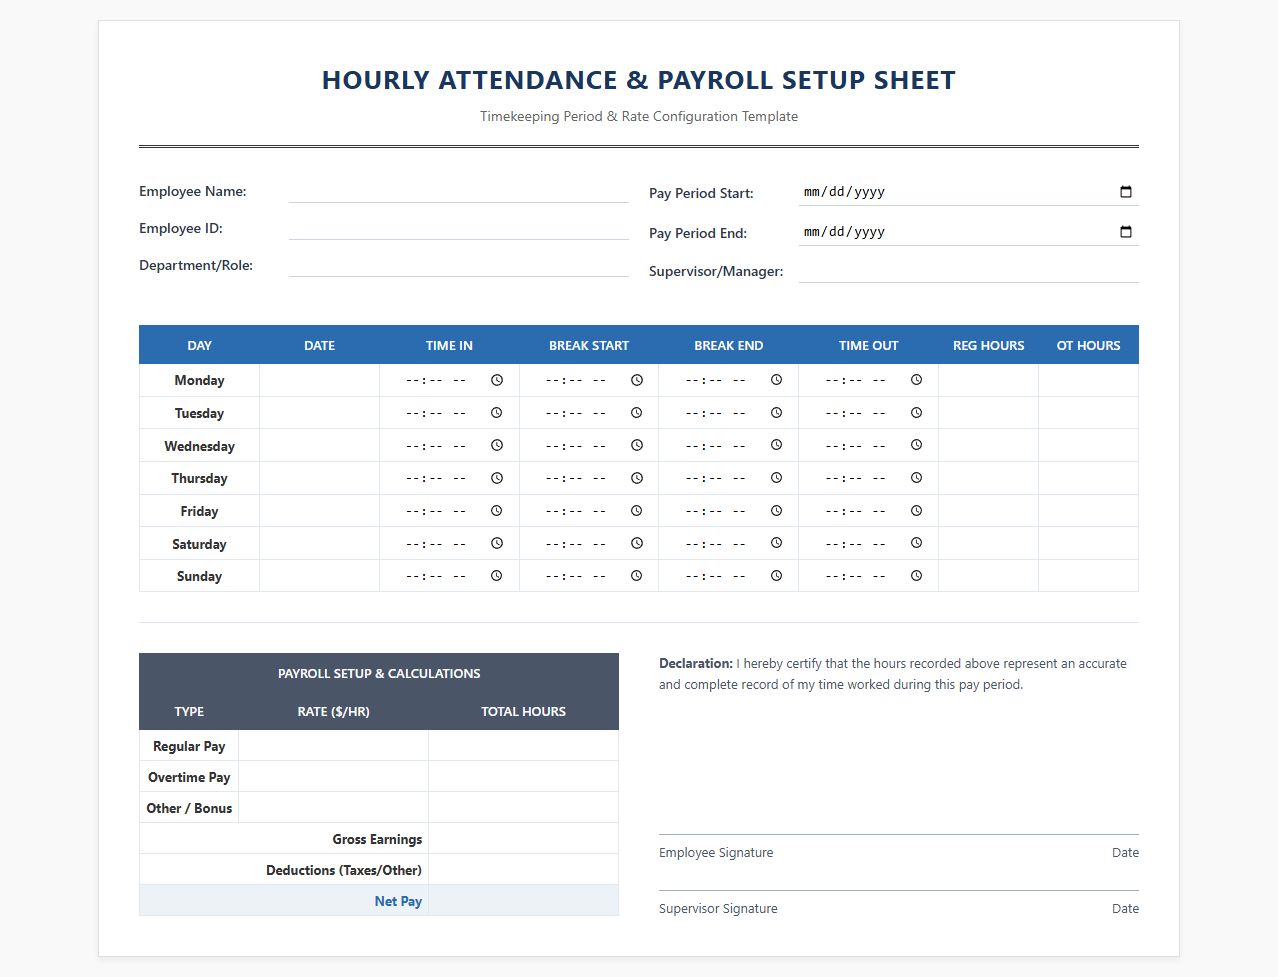Open clock picker for Monday Break Start

point(637,380)
